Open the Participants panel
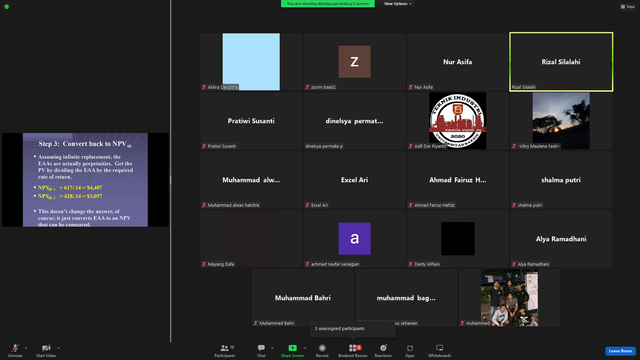Screen dimensions: 640x360 tap(224, 350)
